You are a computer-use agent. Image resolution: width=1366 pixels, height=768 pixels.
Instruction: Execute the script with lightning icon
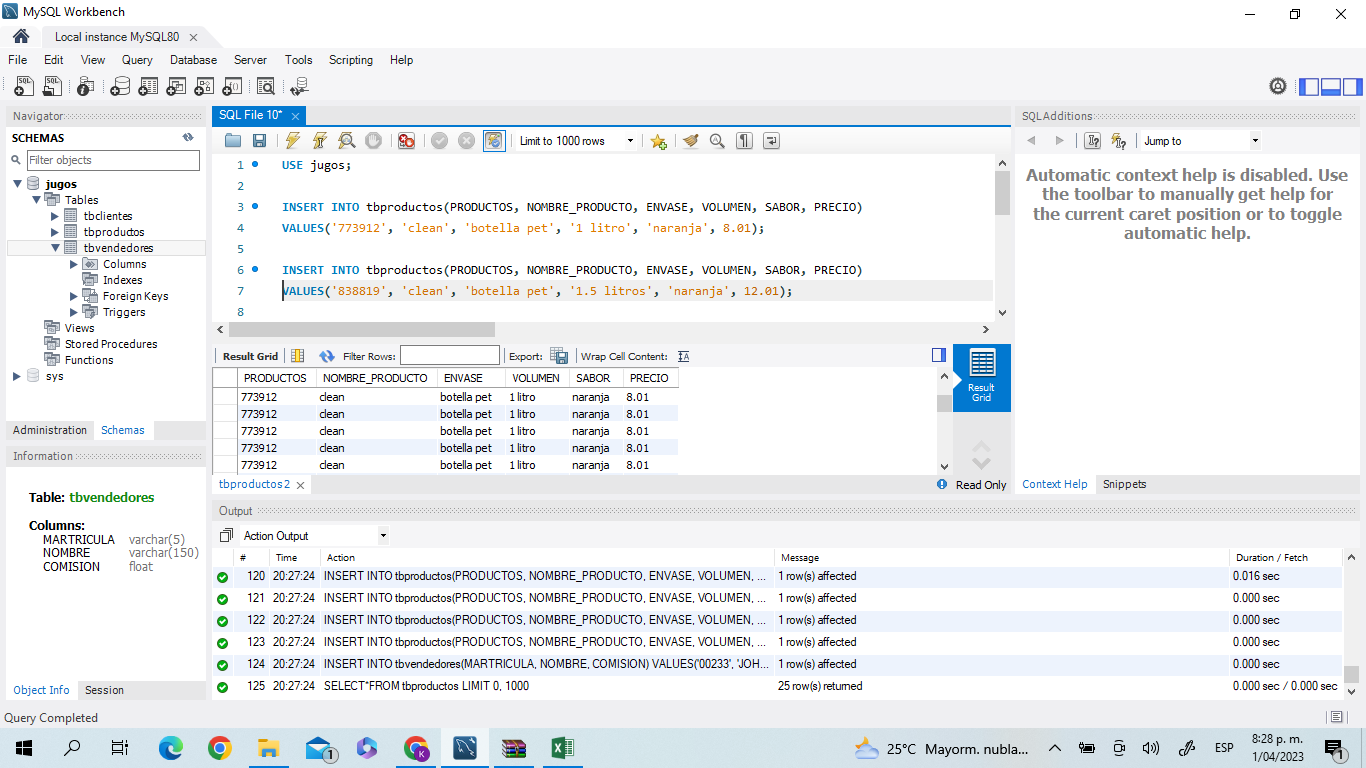tap(293, 141)
